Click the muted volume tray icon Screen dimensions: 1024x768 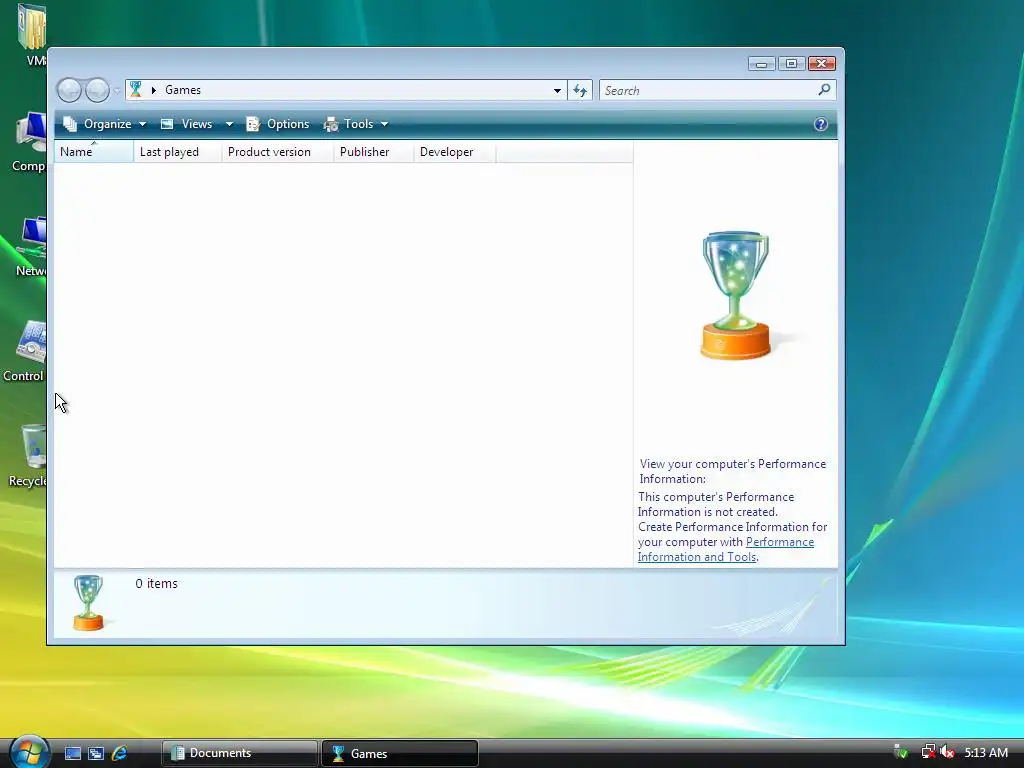(947, 752)
